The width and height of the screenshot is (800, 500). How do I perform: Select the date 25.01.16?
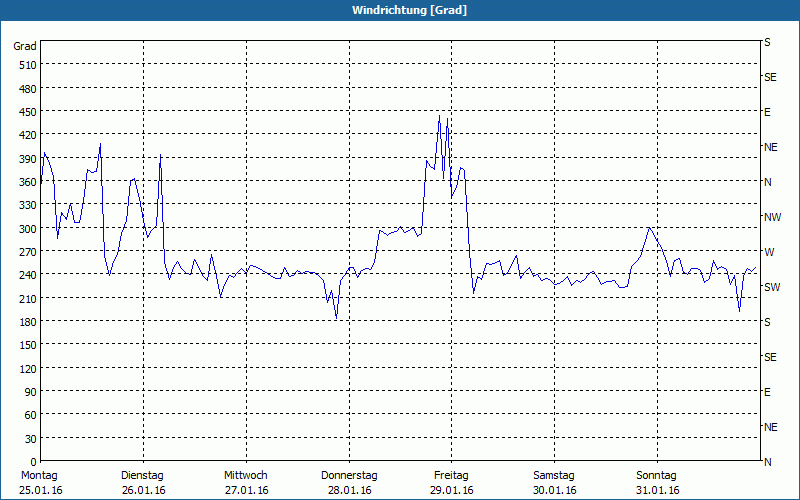41,490
